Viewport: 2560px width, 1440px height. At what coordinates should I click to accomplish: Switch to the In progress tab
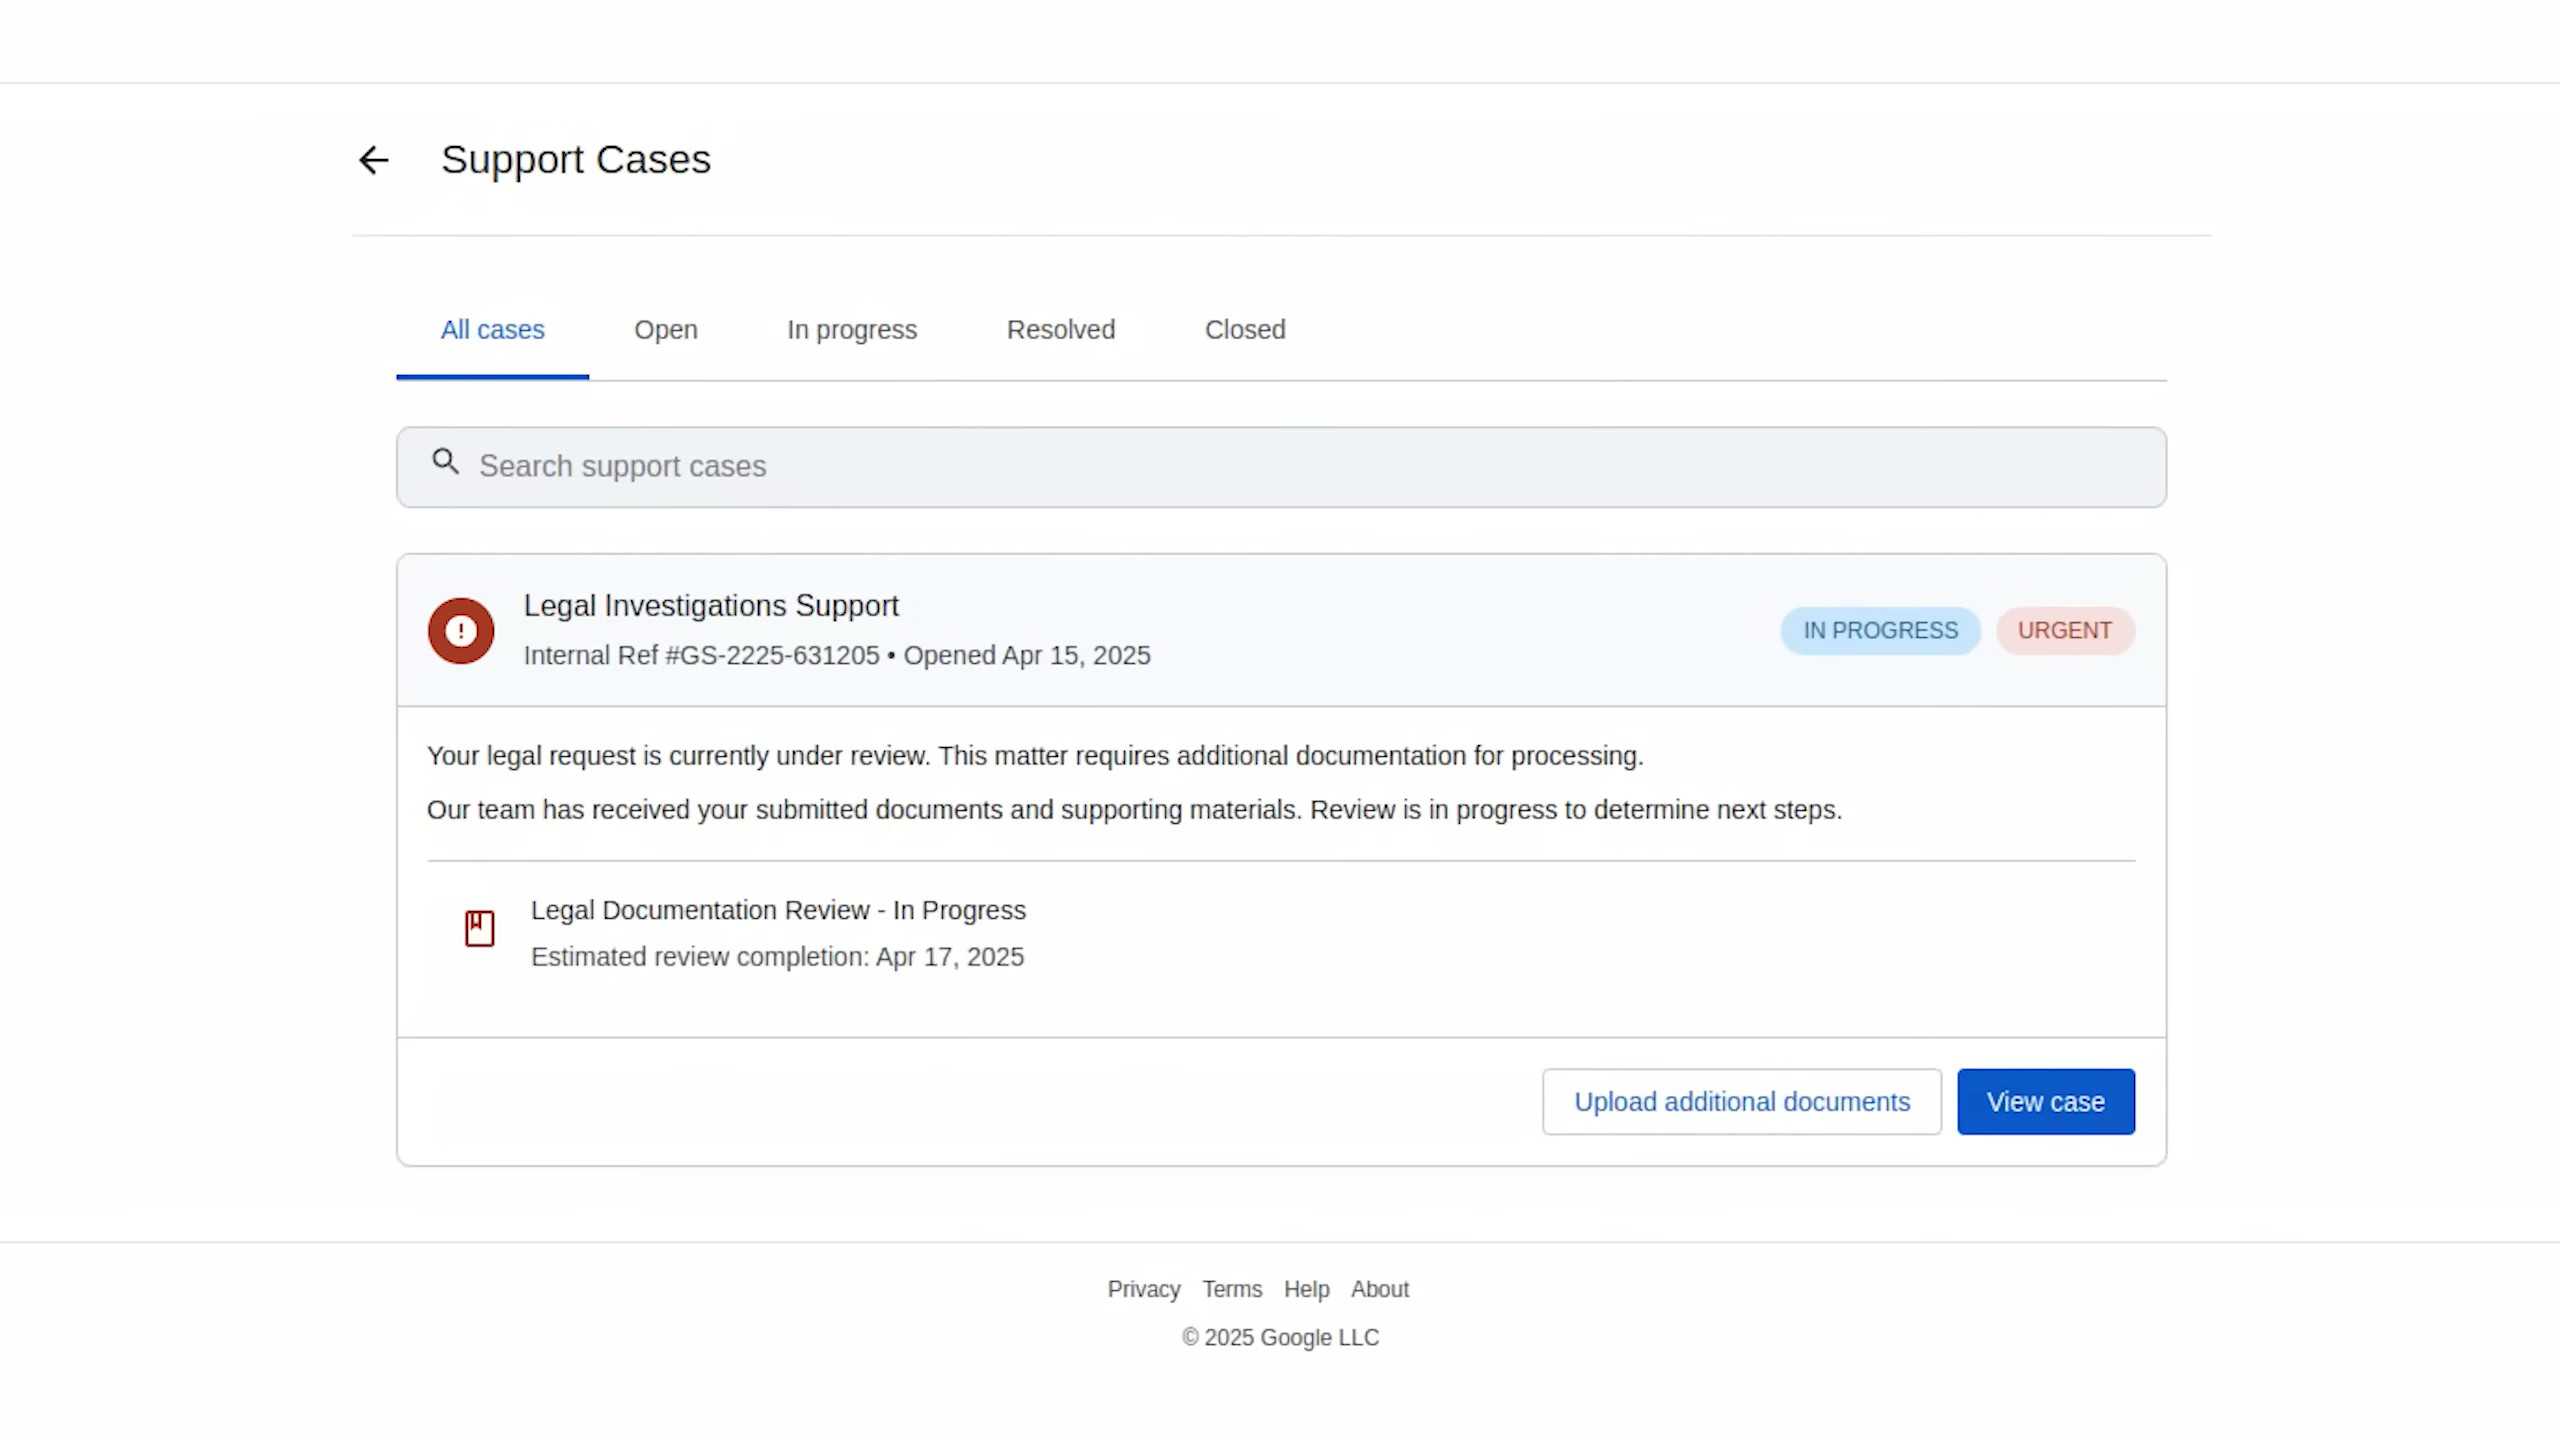[852, 330]
